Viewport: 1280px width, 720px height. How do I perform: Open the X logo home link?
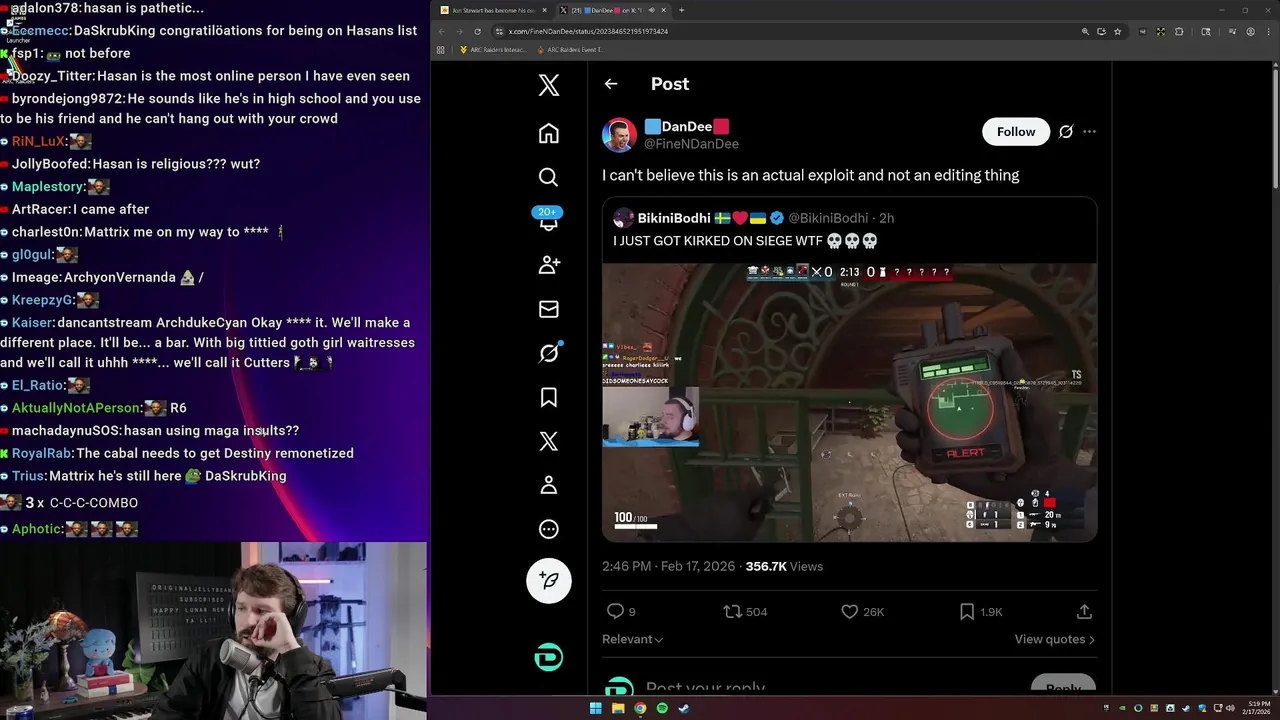pyautogui.click(x=549, y=84)
